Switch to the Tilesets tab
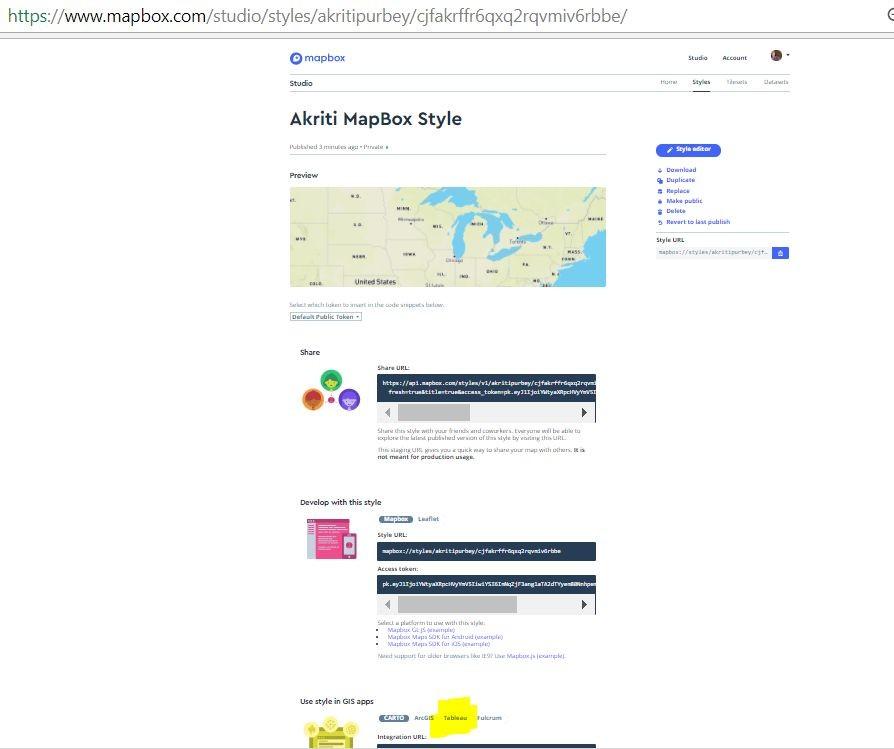894x749 pixels. pos(737,82)
